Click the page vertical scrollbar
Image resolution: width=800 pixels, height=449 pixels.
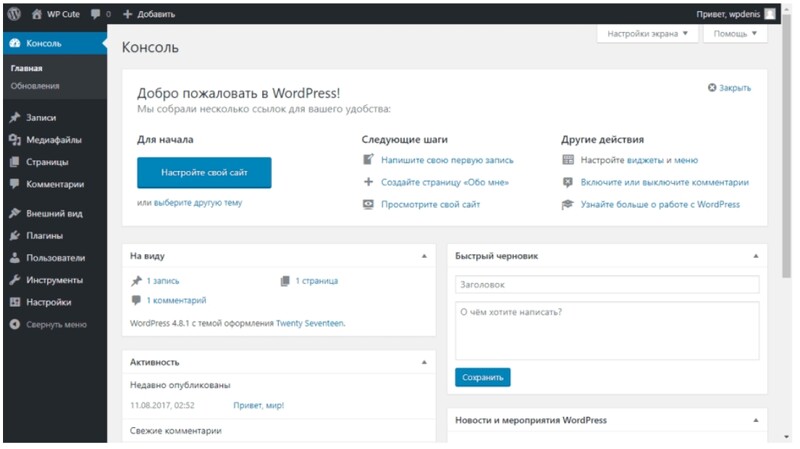[786, 148]
